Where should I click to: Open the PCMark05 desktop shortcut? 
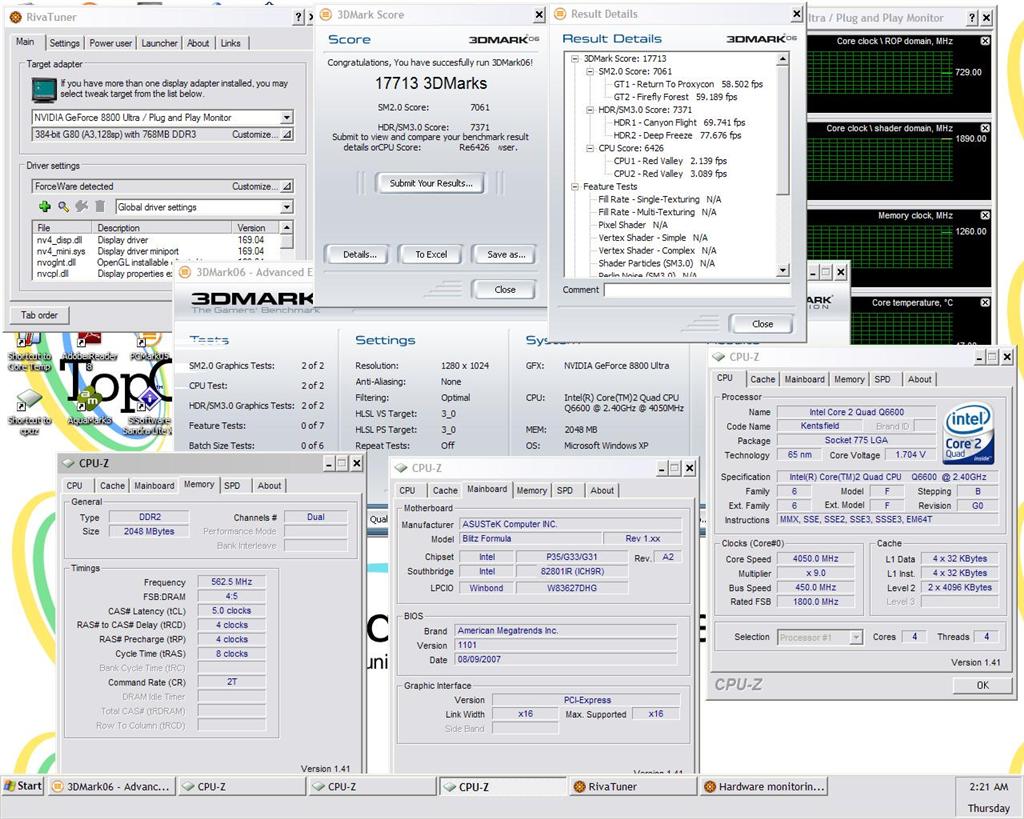point(150,348)
